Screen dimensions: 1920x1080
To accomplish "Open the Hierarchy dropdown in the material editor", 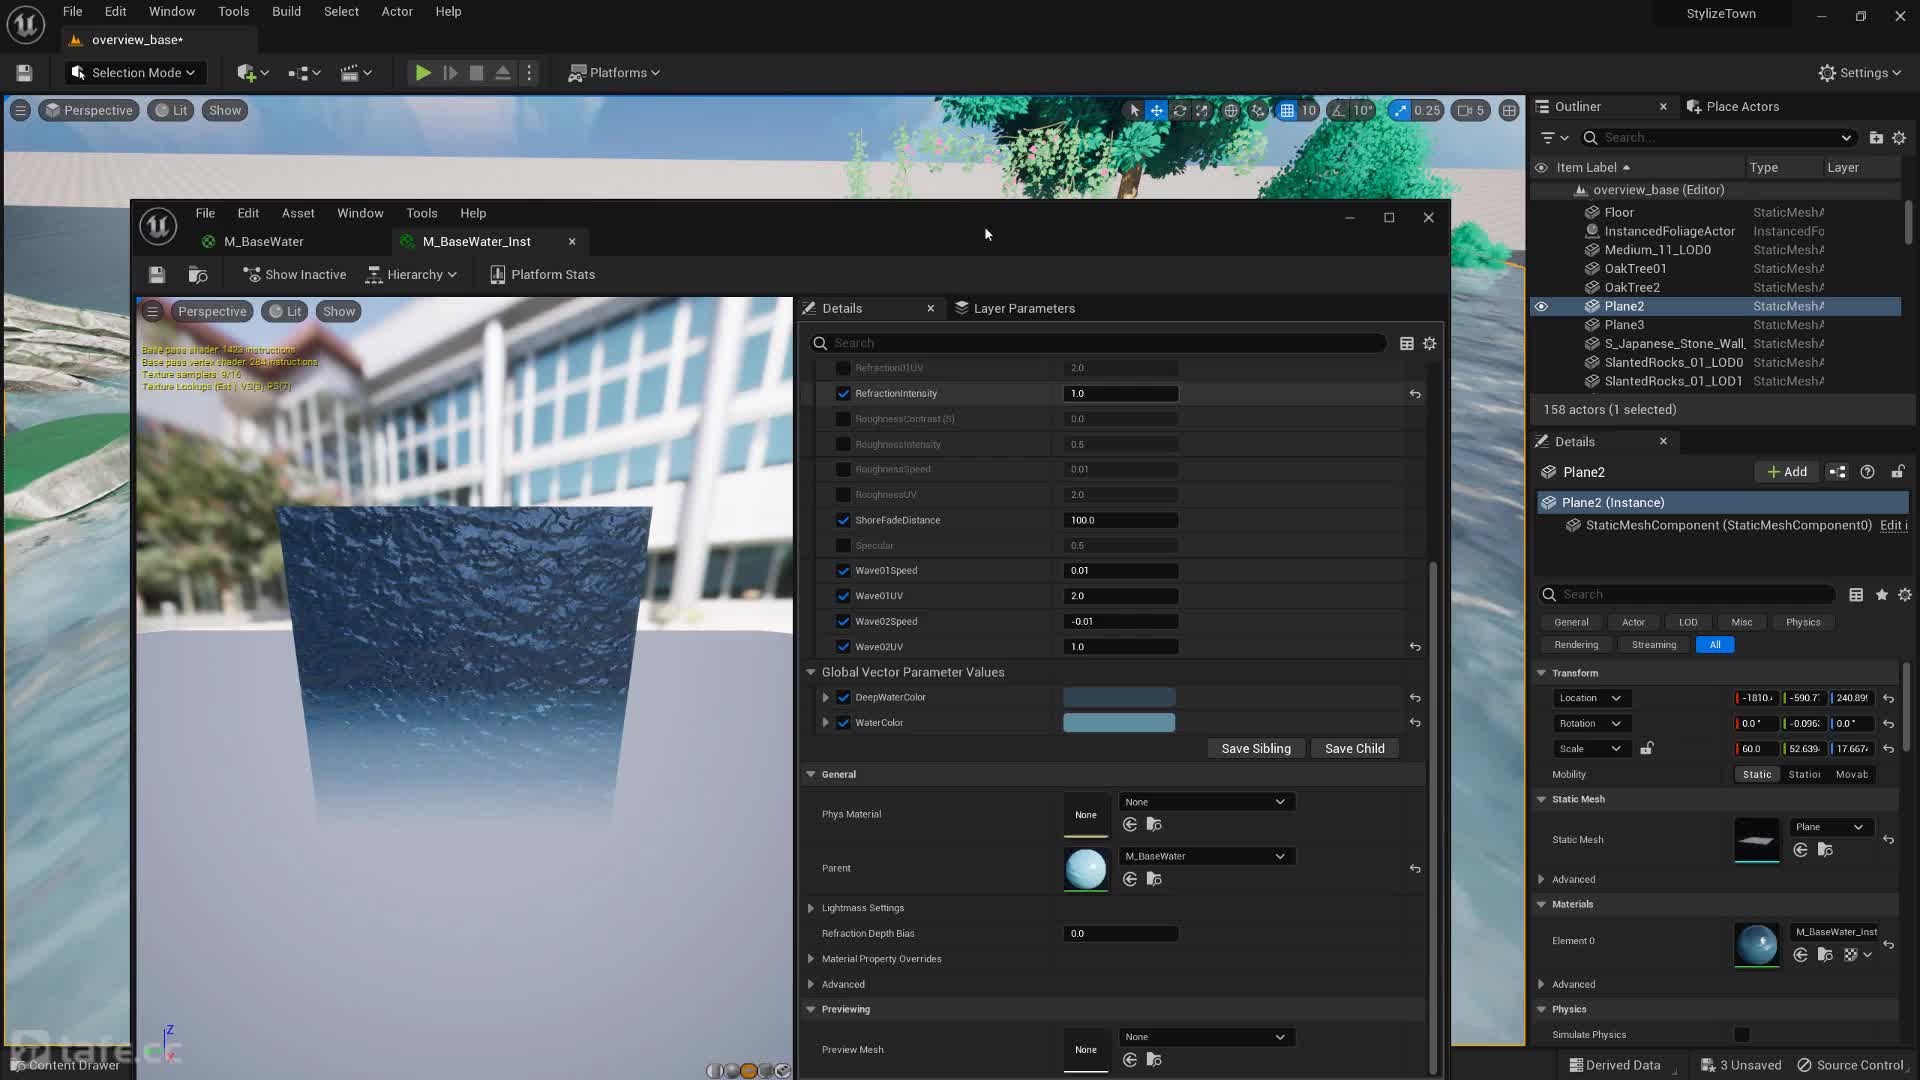I will click(412, 275).
